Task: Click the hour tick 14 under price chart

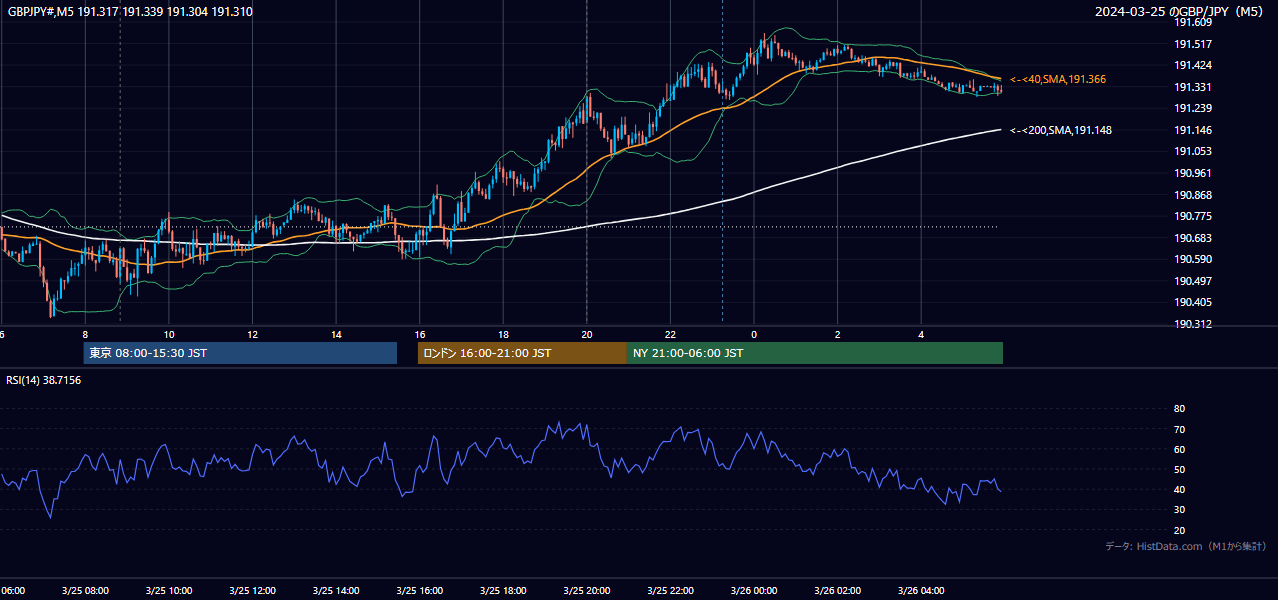Action: [x=336, y=334]
